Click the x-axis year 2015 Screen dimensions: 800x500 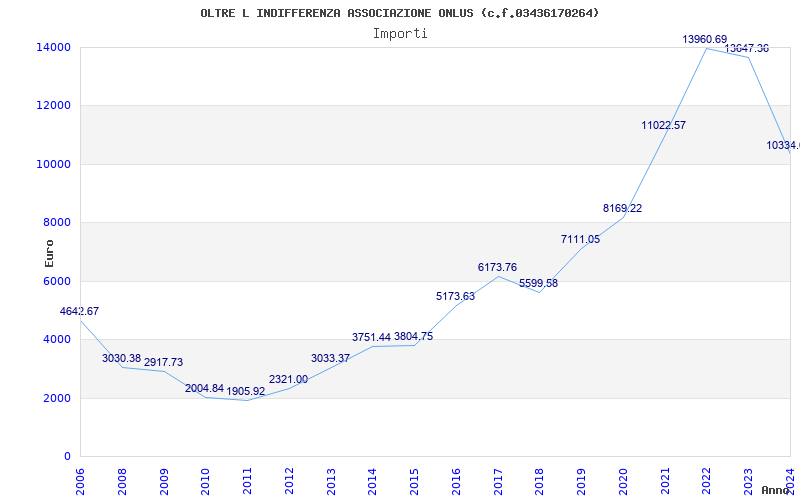[414, 481]
